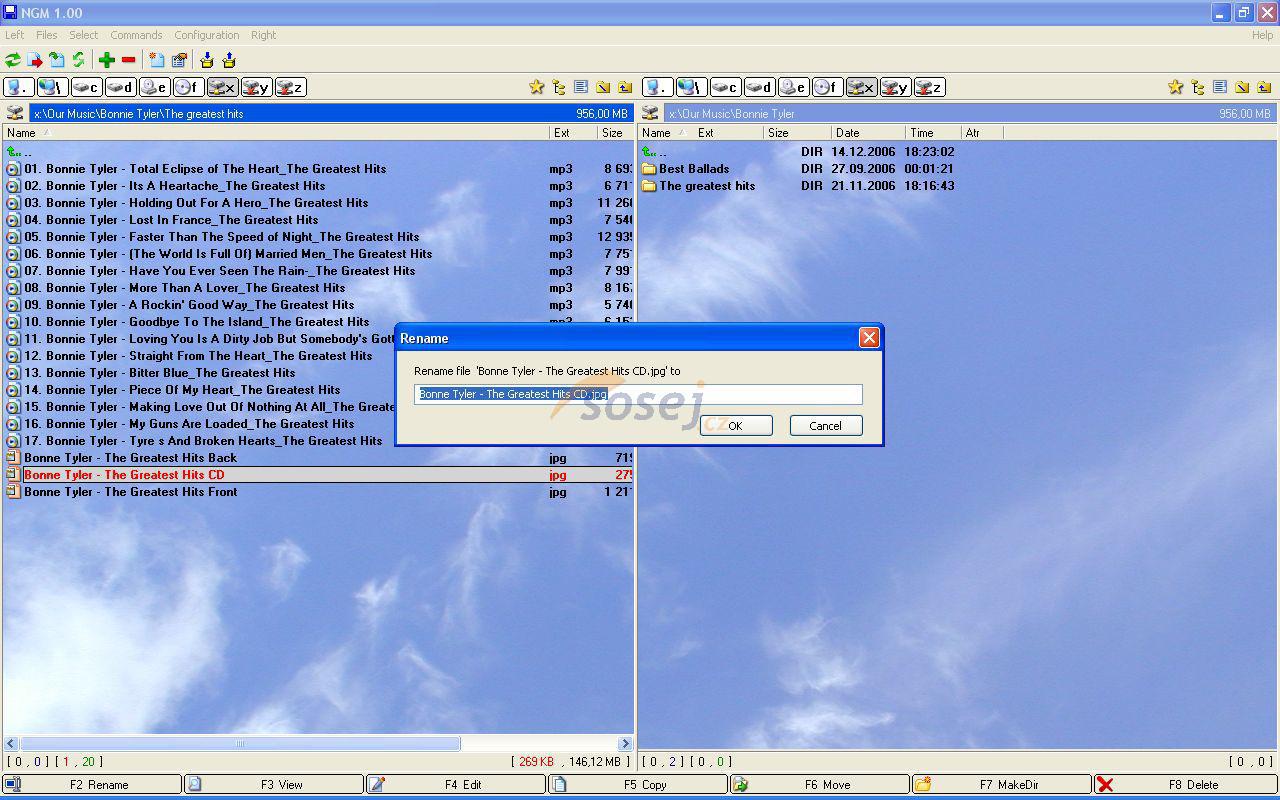The image size is (1280, 800).
Task: Close the Rename dialog with X
Action: pyautogui.click(x=869, y=337)
